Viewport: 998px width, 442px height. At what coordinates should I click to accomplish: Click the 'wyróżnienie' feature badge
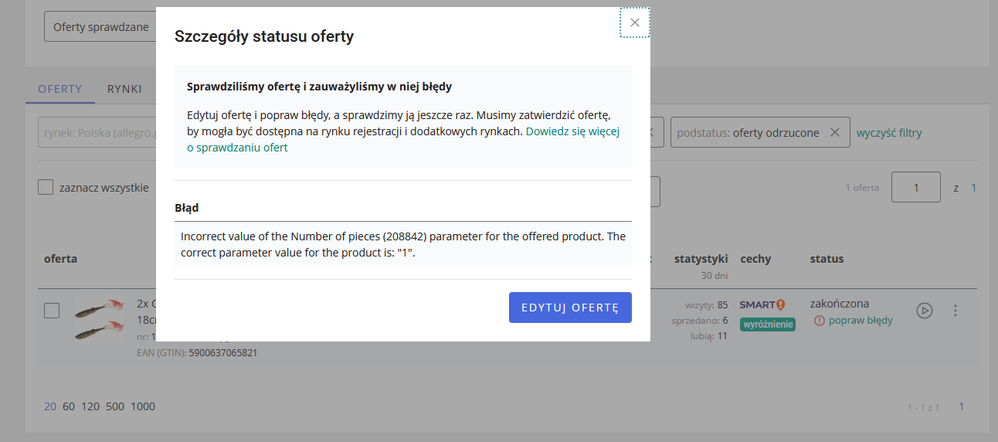coord(768,325)
